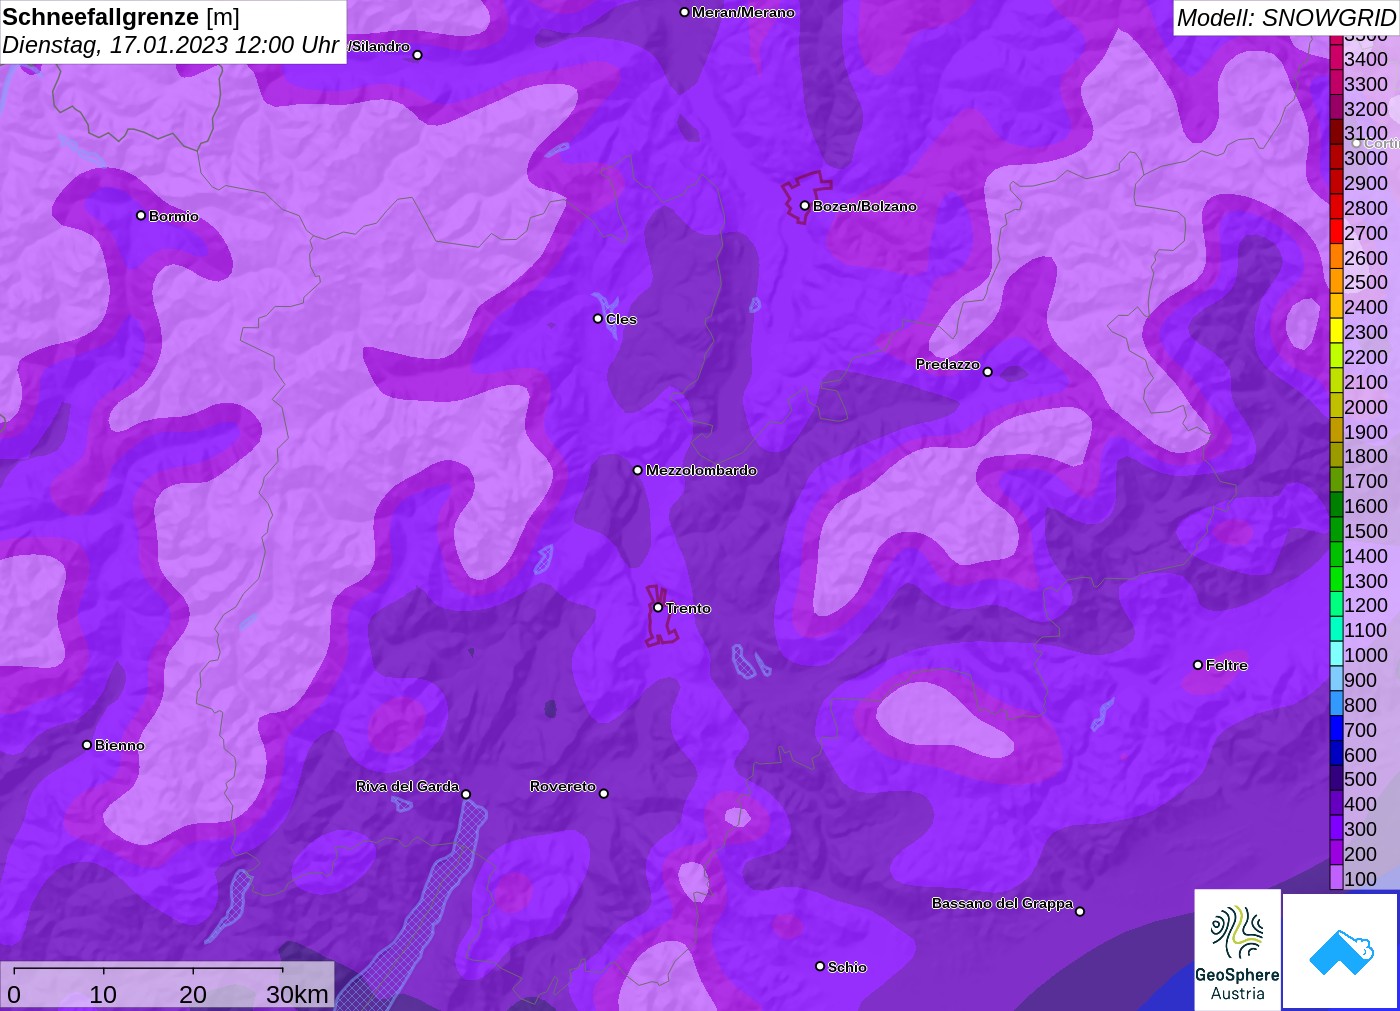The width and height of the screenshot is (1400, 1011).
Task: Click the Cles location marker
Action: pyautogui.click(x=598, y=319)
